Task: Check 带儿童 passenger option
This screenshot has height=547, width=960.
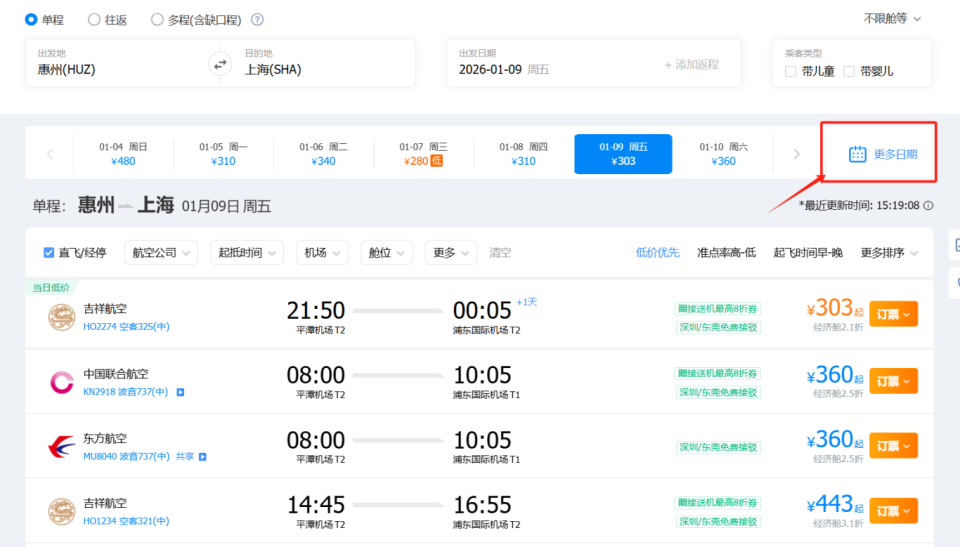Action: point(790,72)
